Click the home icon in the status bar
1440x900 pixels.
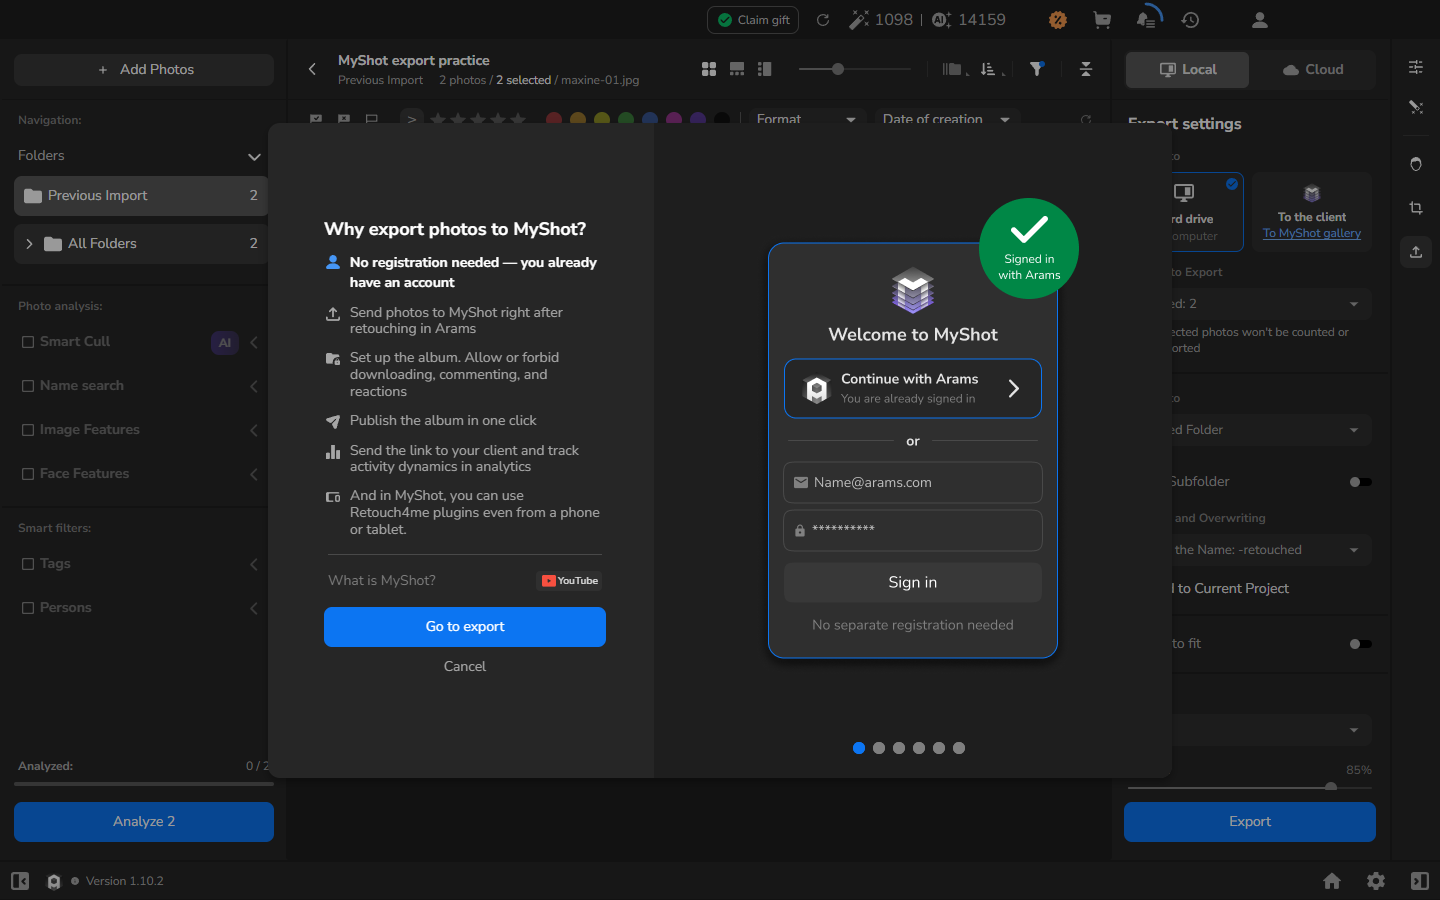pos(1332,881)
